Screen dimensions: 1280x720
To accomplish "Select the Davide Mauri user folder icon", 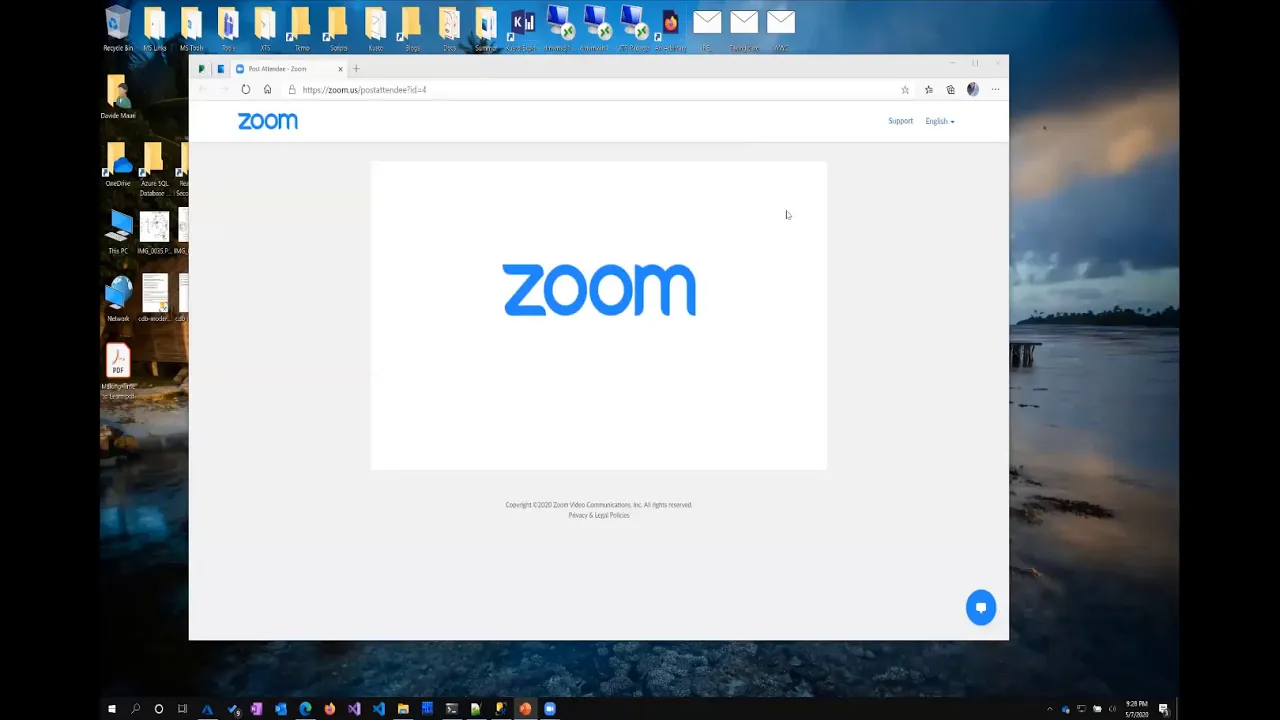I will pyautogui.click(x=118, y=97).
